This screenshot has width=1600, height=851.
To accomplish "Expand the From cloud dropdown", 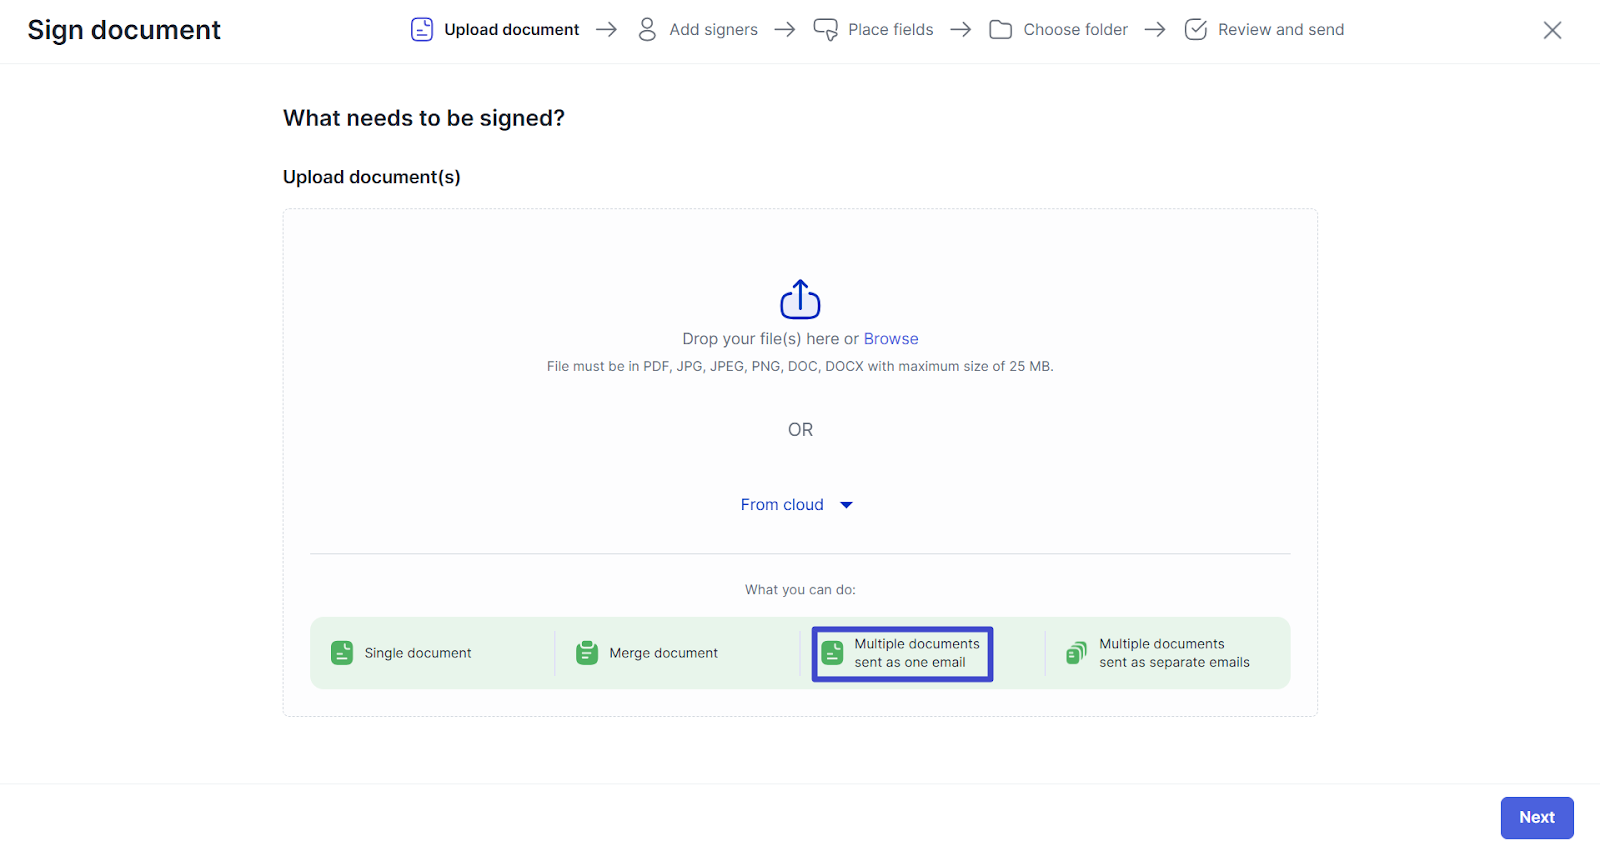I will click(x=783, y=505).
